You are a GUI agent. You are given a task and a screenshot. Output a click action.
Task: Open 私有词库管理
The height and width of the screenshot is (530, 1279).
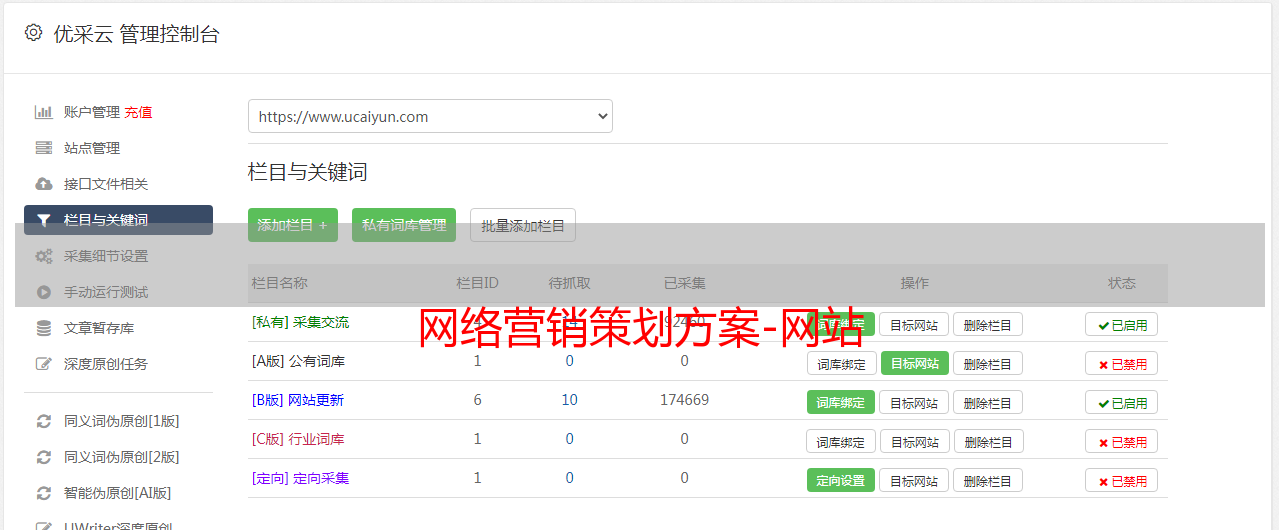404,225
